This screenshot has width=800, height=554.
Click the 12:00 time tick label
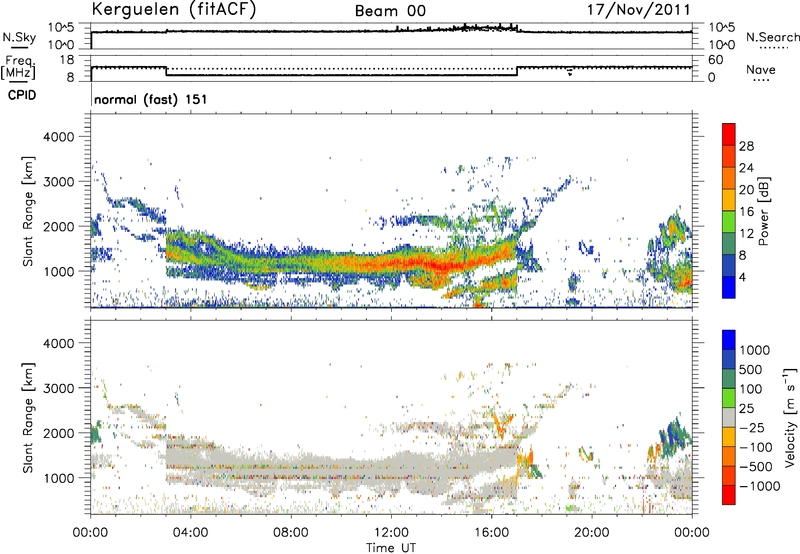point(391,533)
